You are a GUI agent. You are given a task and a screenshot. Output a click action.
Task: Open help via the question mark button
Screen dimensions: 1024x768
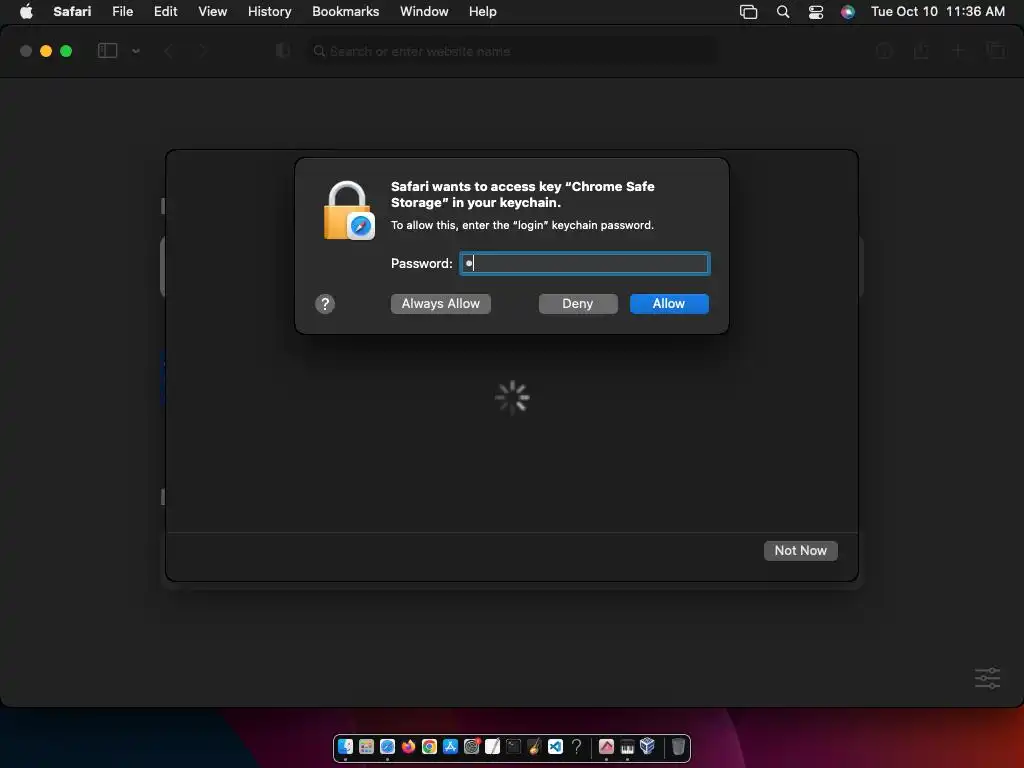pyautogui.click(x=325, y=304)
